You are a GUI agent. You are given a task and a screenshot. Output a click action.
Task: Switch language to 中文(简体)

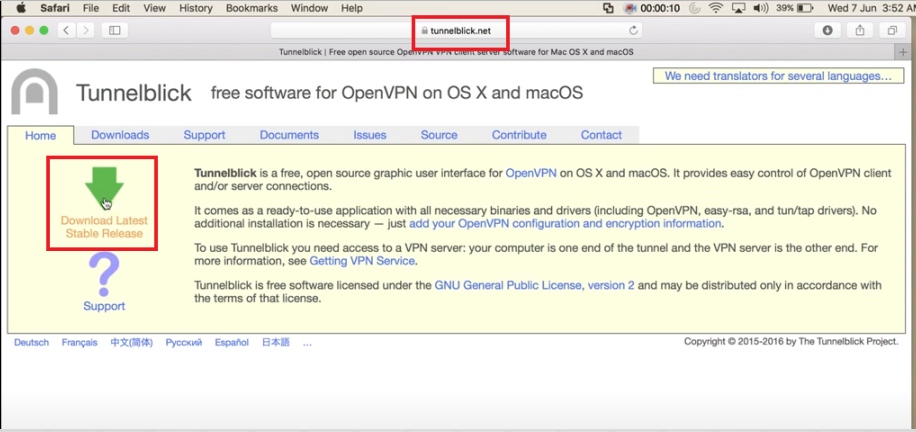pyautogui.click(x=131, y=343)
